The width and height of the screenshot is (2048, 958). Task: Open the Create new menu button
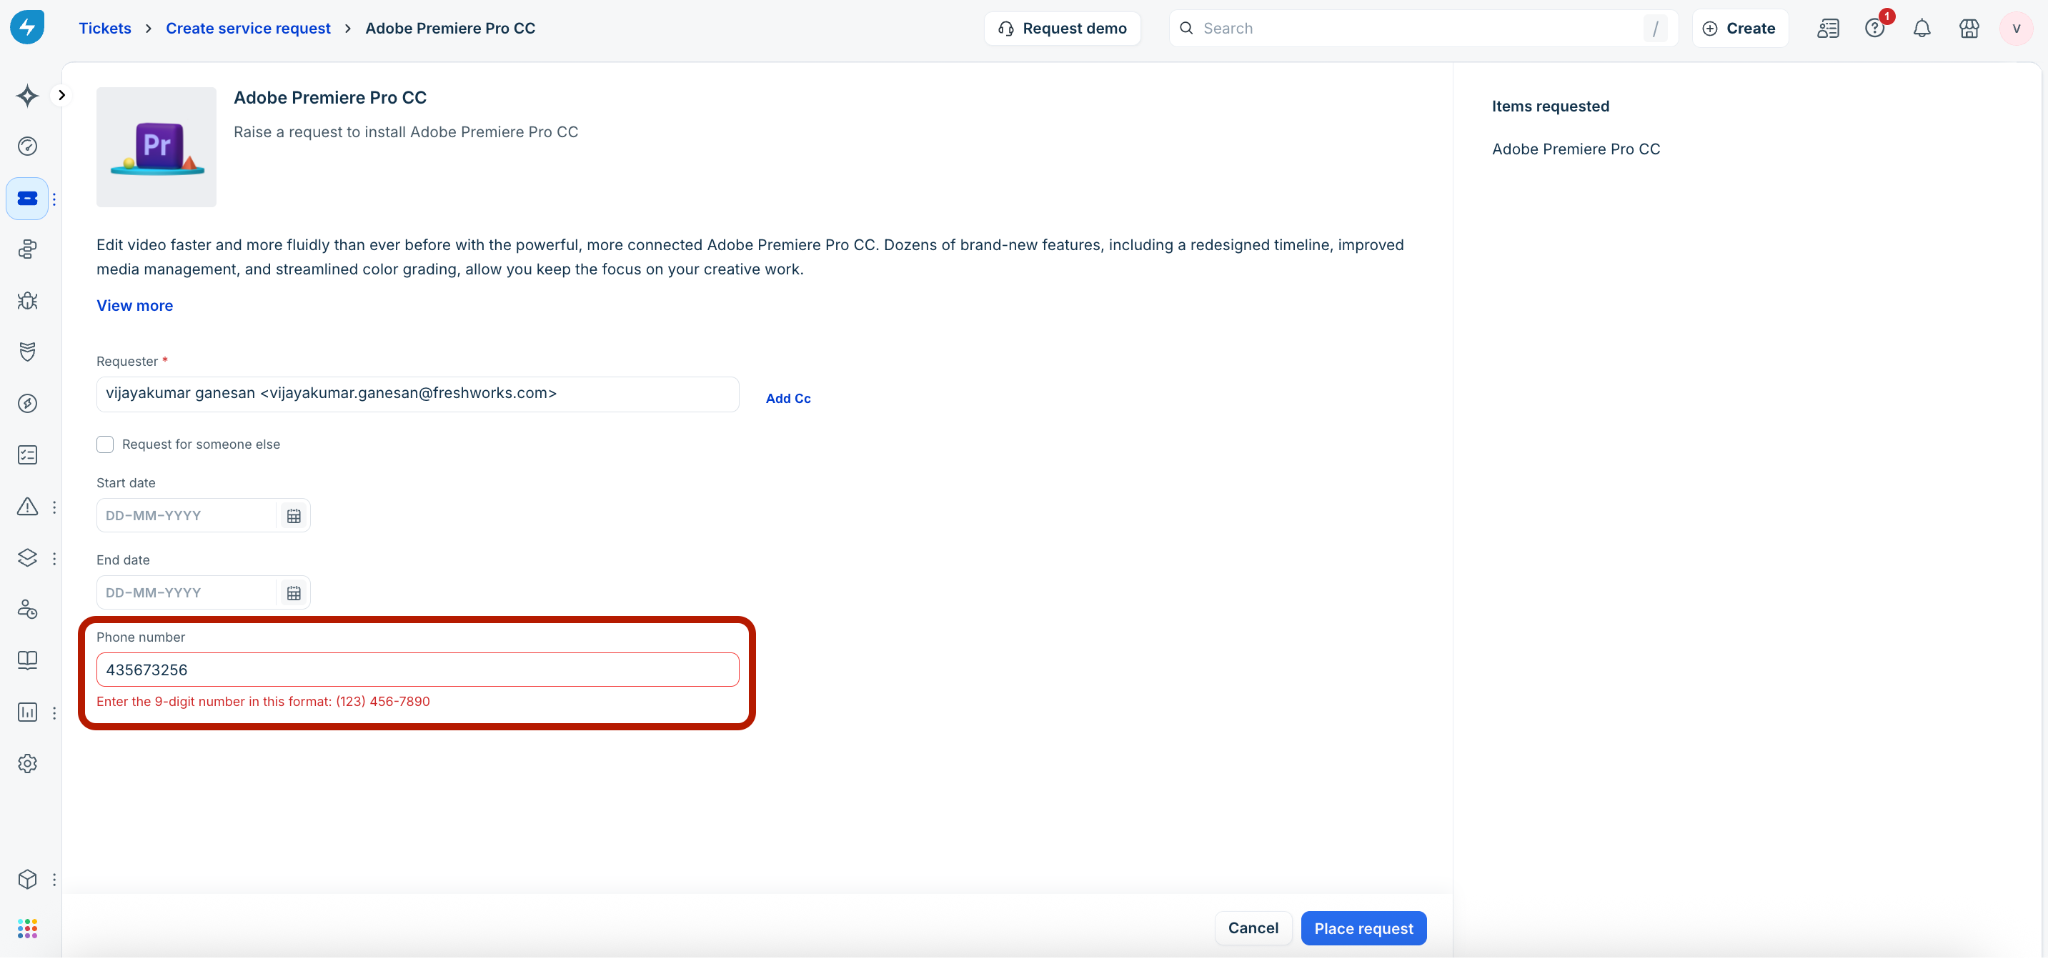pyautogui.click(x=1739, y=28)
